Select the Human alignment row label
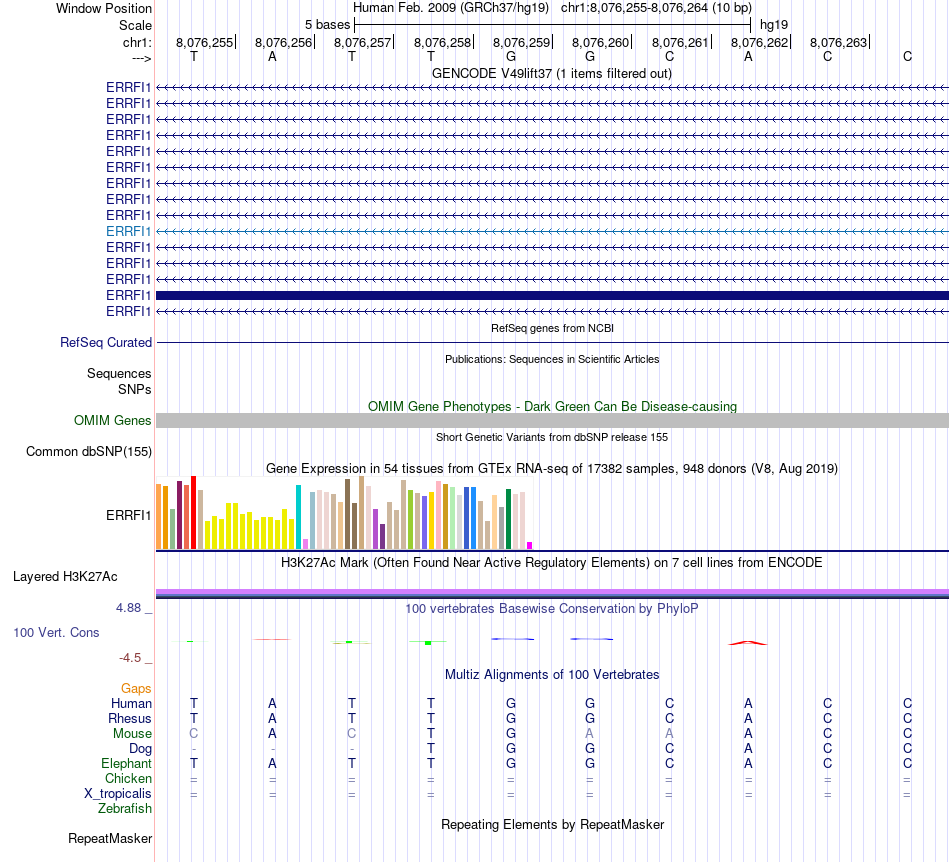The width and height of the screenshot is (950, 862). 131,704
